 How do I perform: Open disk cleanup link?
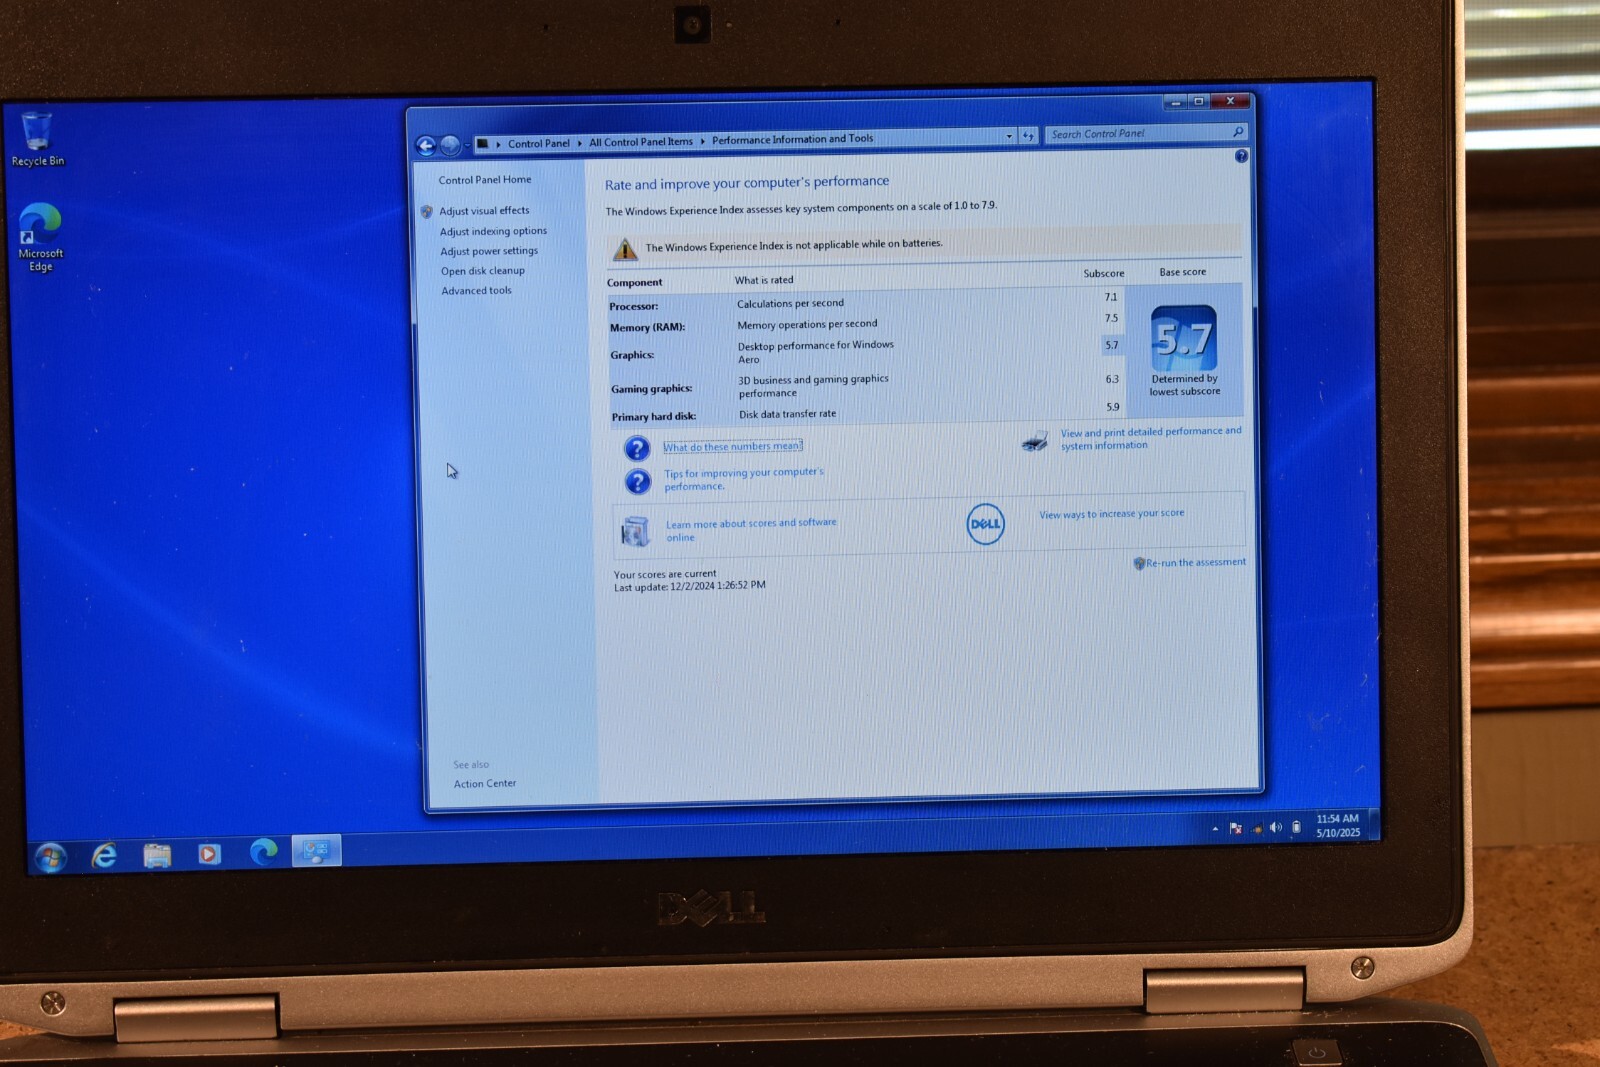pos(483,271)
